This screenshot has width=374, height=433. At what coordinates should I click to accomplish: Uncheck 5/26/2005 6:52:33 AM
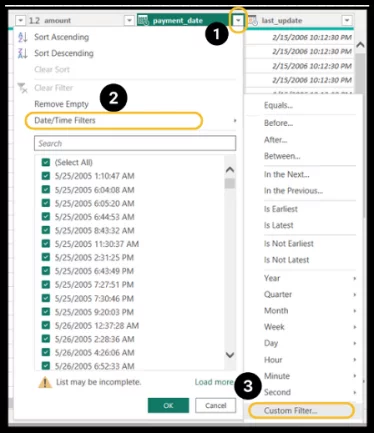[x=46, y=366]
